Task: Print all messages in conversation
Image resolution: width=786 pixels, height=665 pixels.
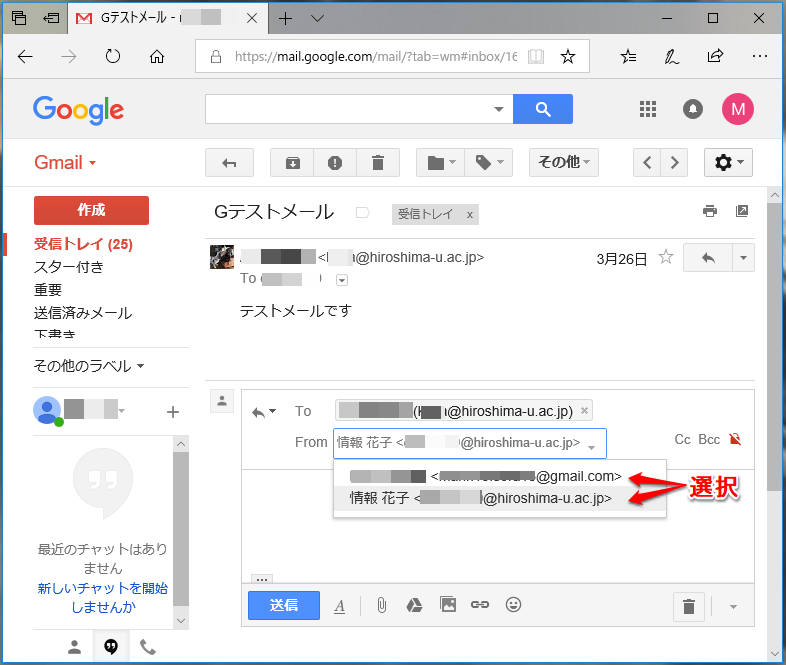Action: pos(710,211)
